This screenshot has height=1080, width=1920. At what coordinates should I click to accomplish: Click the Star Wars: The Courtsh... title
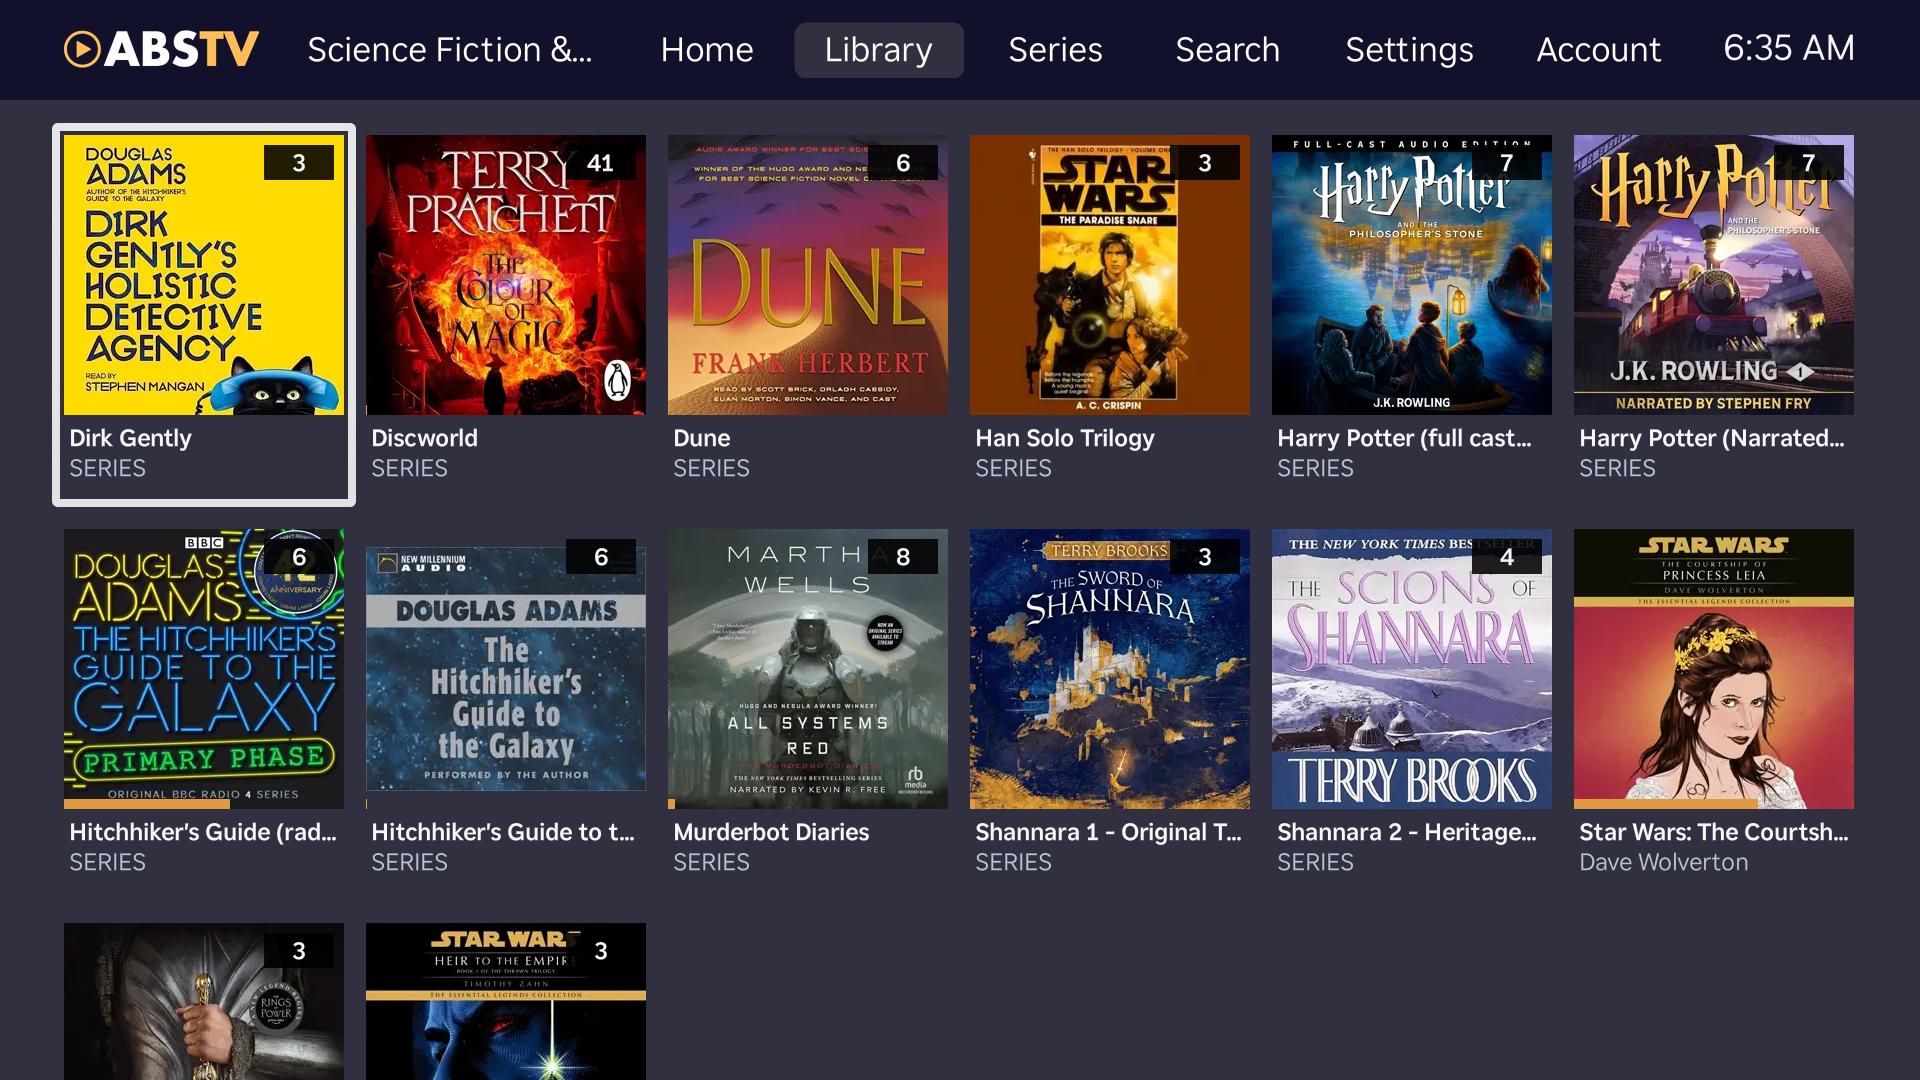1714,832
